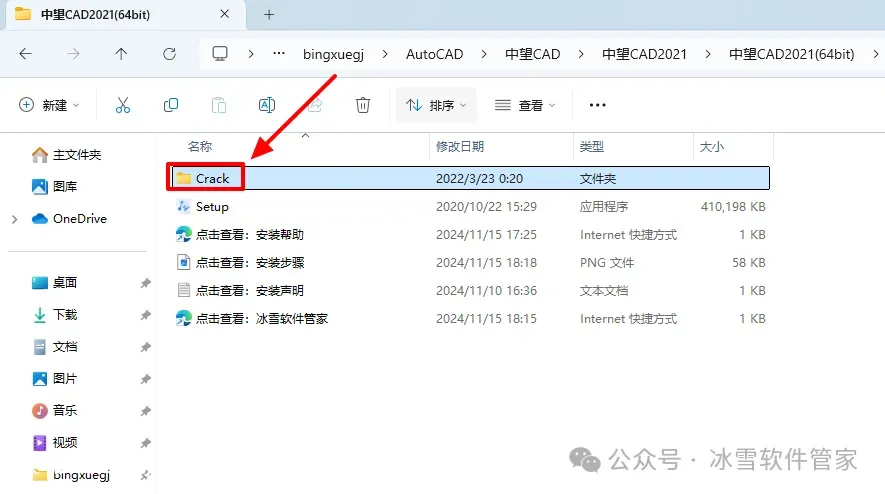The height and width of the screenshot is (494, 885).
Task: Navigate to 中望CAD2021 breadcrumb segment
Action: 644,54
